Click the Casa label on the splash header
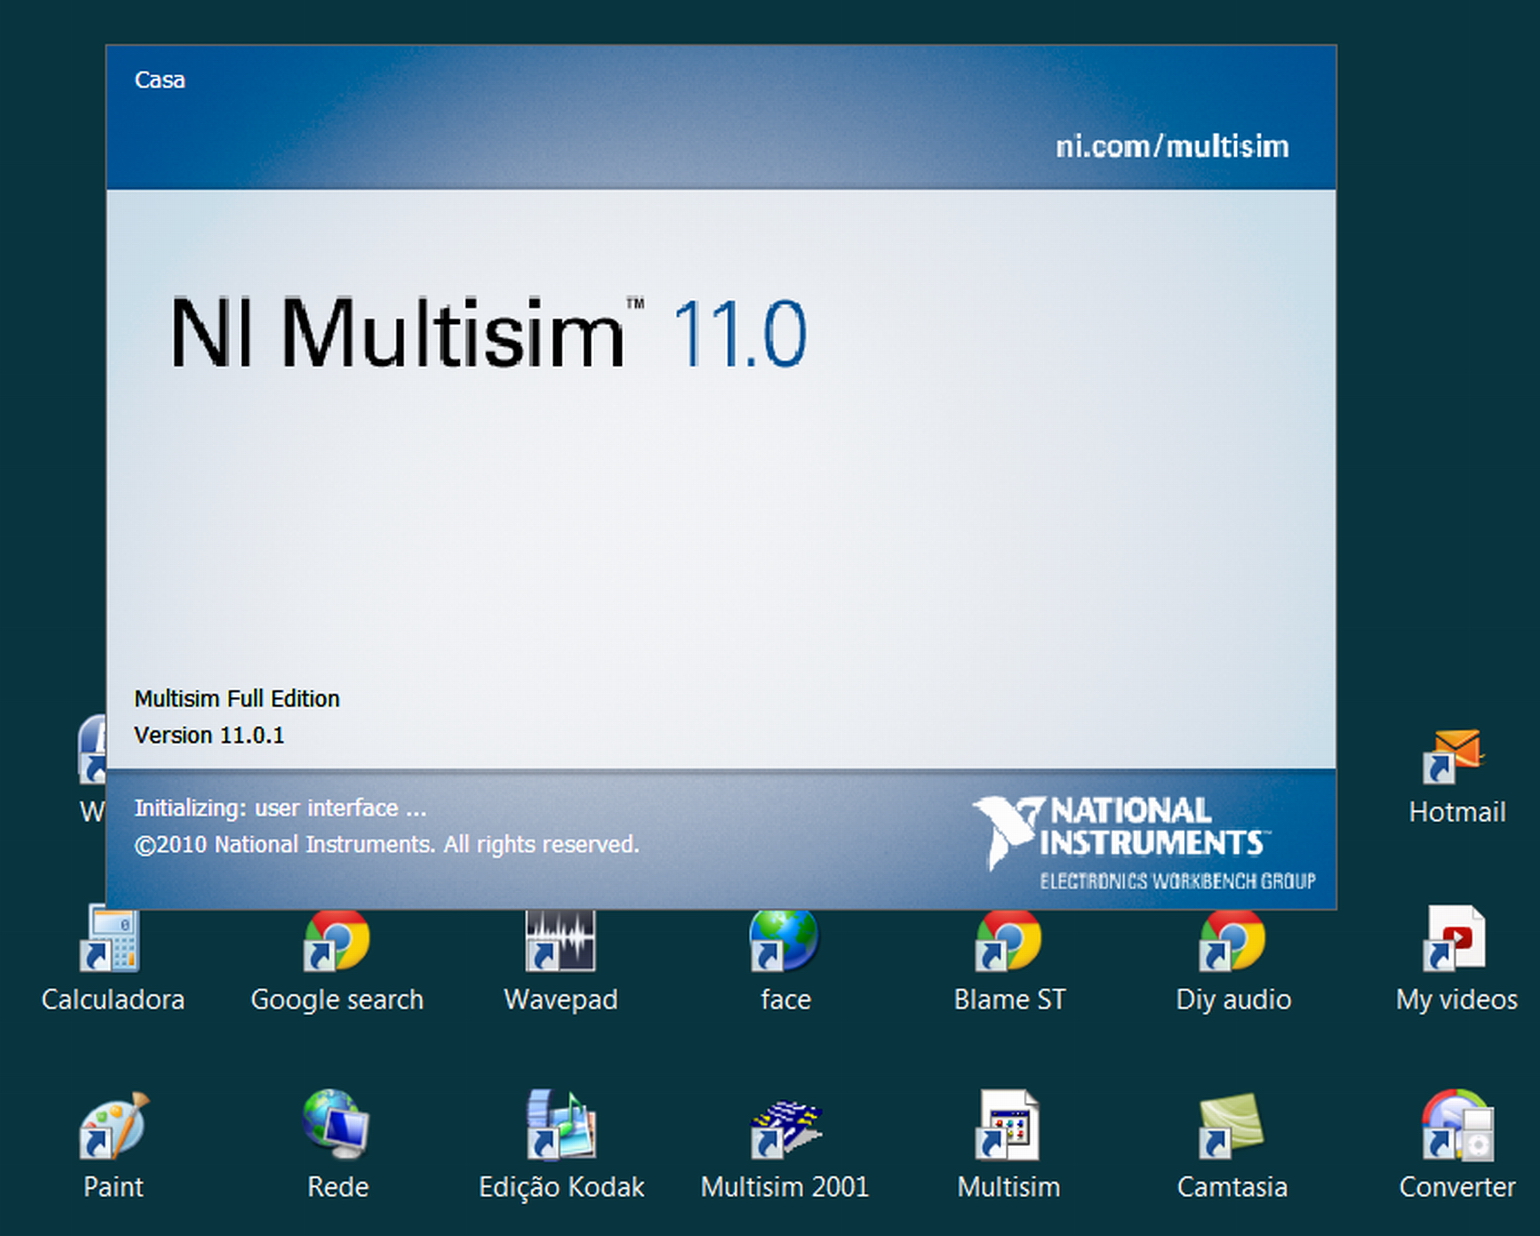 pos(160,80)
